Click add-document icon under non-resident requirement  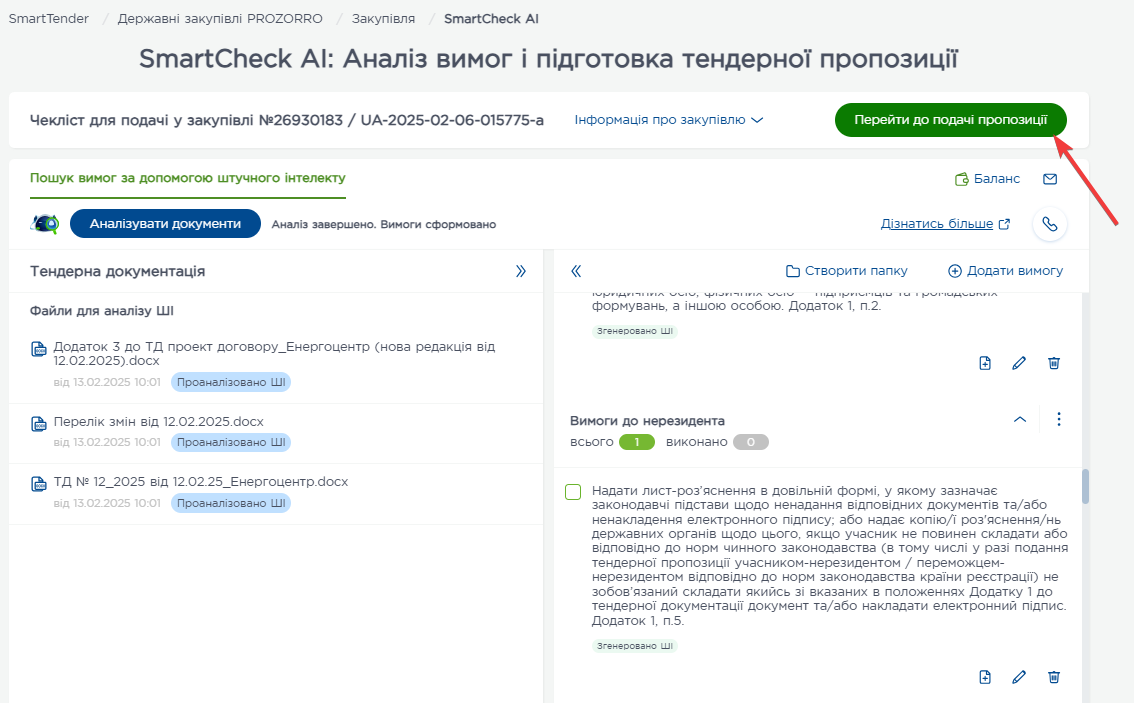985,677
